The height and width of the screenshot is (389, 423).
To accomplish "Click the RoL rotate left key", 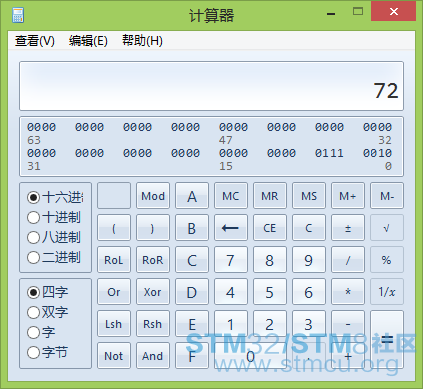I will click(114, 260).
